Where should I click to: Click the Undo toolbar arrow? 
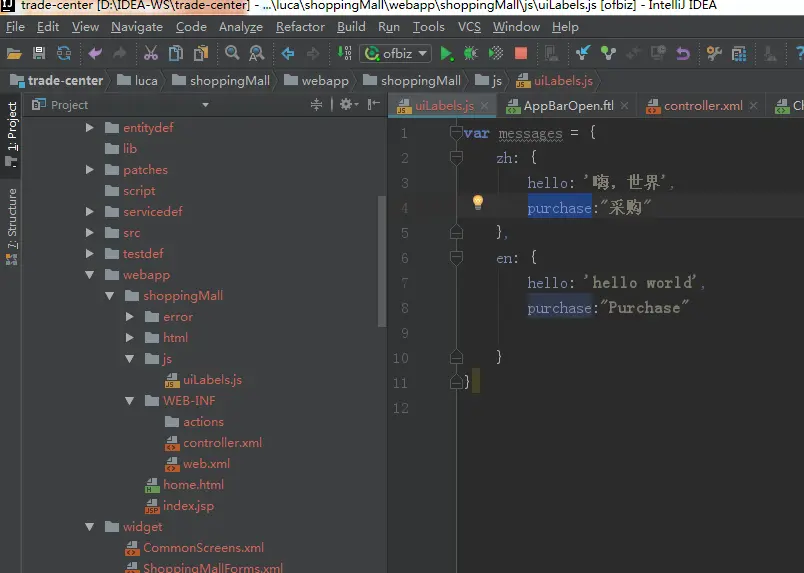(95, 53)
